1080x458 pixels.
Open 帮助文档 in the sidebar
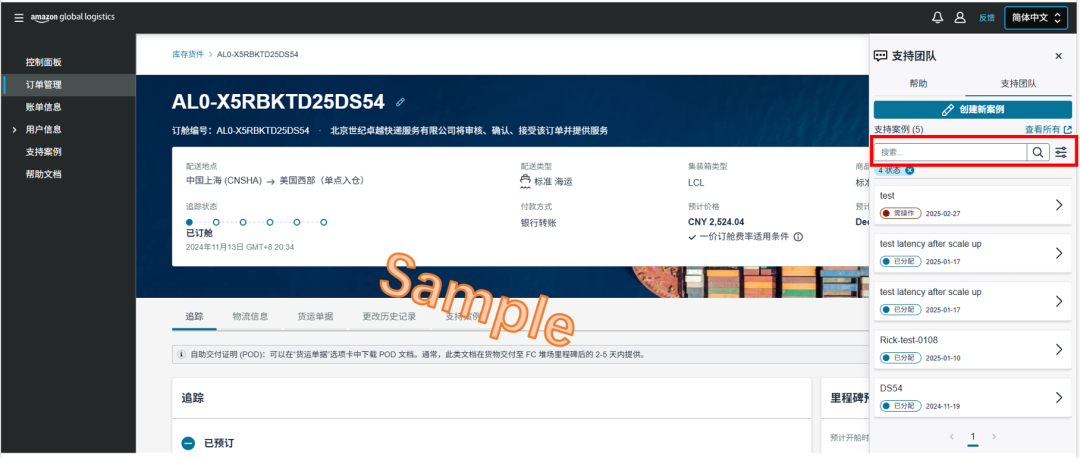tap(43, 174)
